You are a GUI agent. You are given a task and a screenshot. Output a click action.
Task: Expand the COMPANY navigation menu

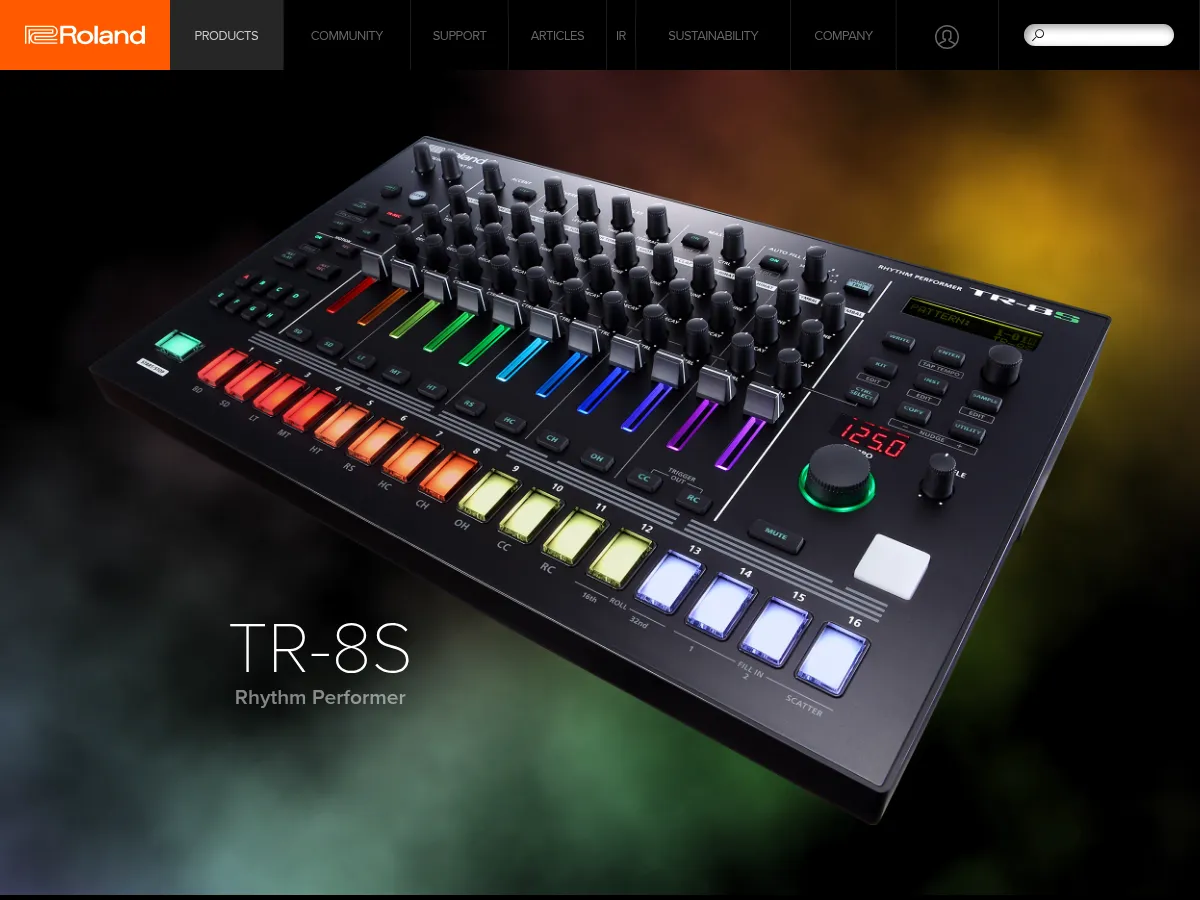click(x=843, y=35)
